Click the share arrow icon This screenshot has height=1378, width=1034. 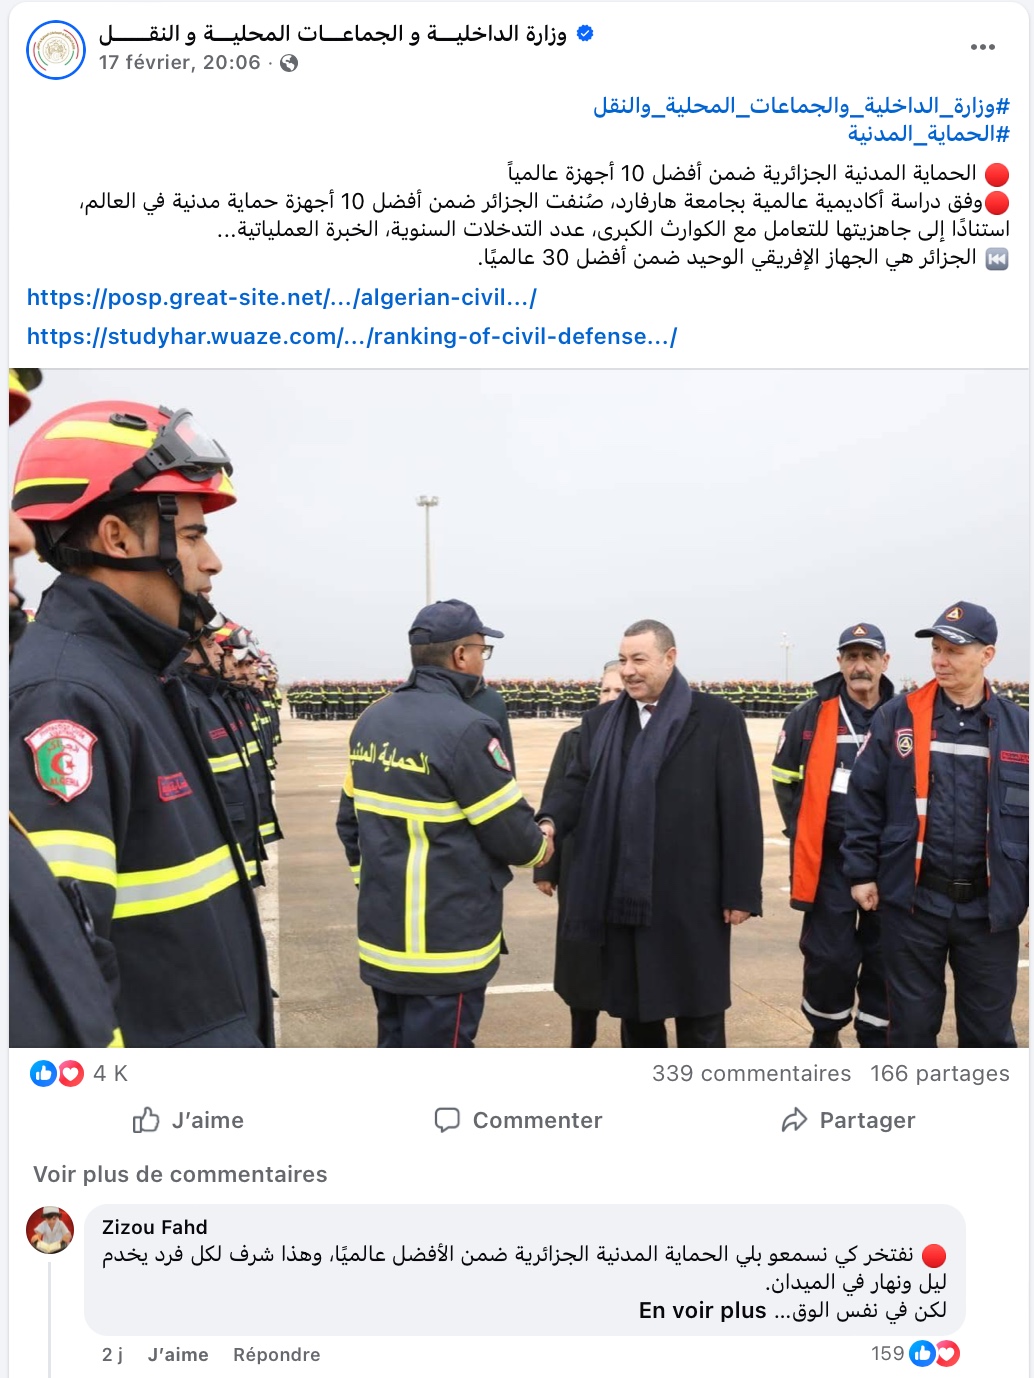794,1120
